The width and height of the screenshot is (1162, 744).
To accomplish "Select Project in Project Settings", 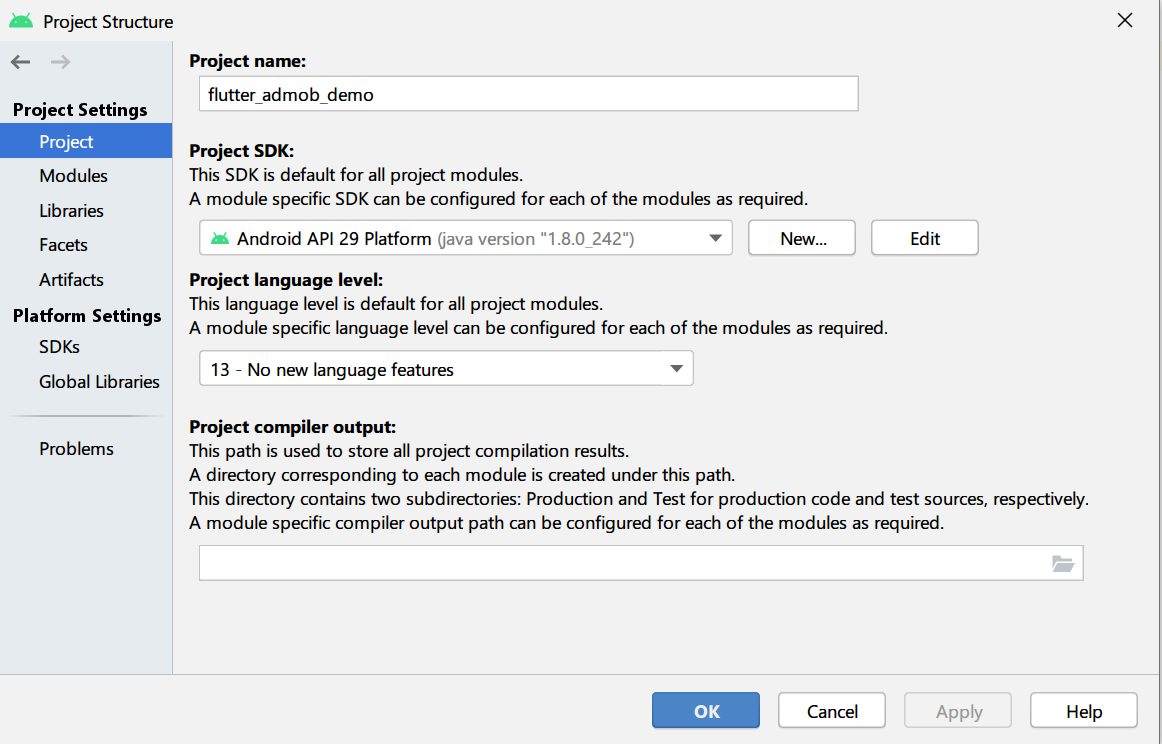I will (66, 142).
